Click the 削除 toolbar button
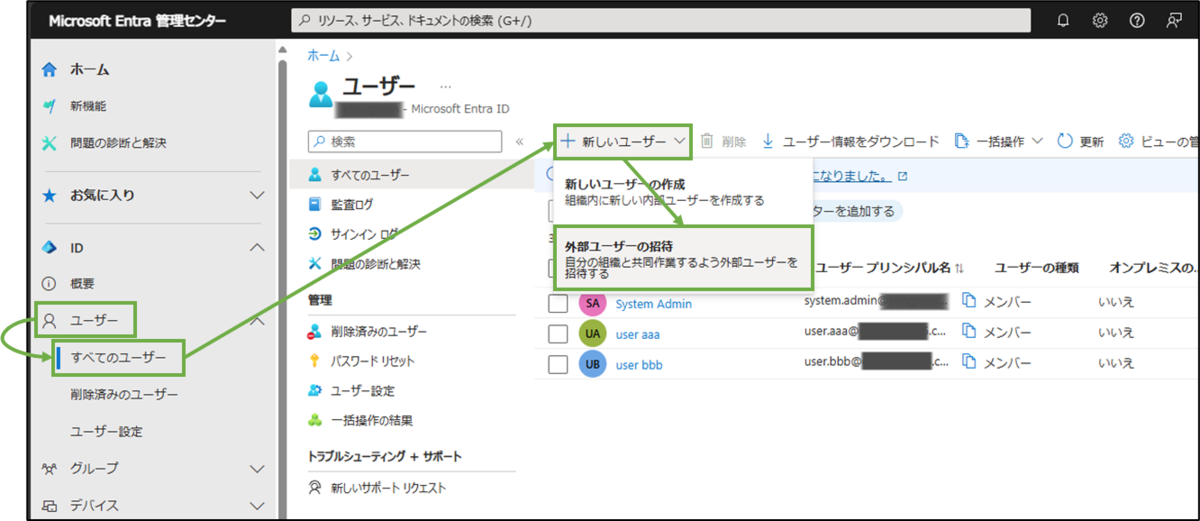Screen dimensions: 1200x521 click(723, 141)
